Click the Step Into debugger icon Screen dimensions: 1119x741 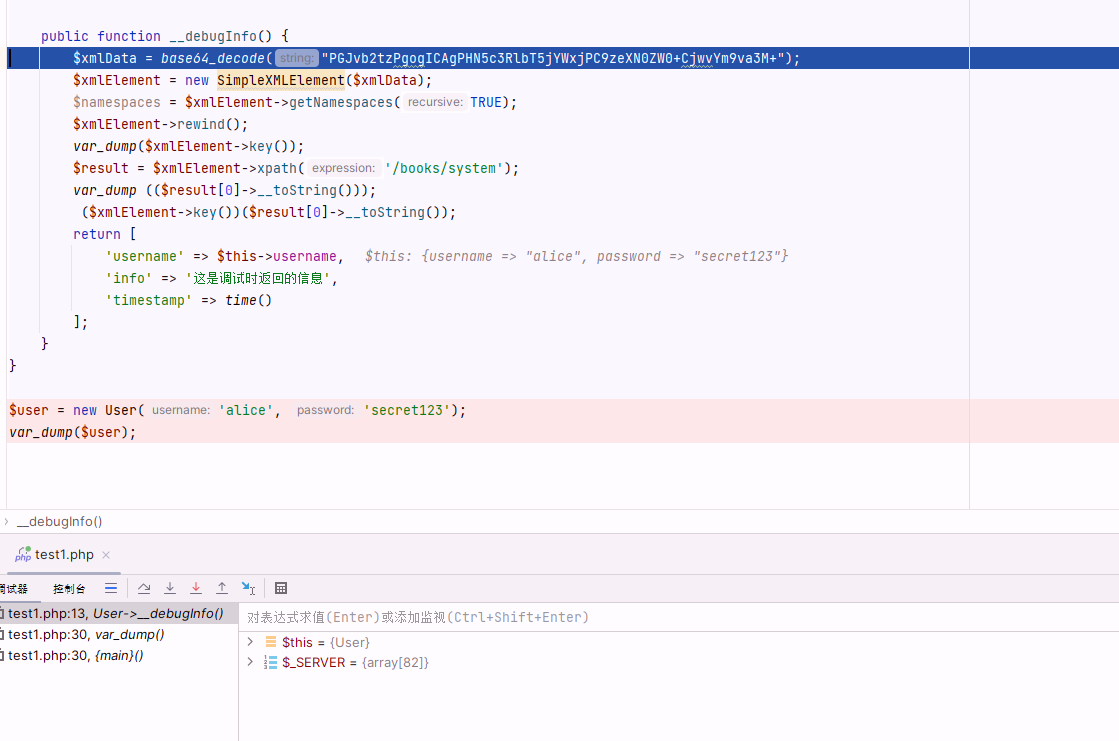170,588
